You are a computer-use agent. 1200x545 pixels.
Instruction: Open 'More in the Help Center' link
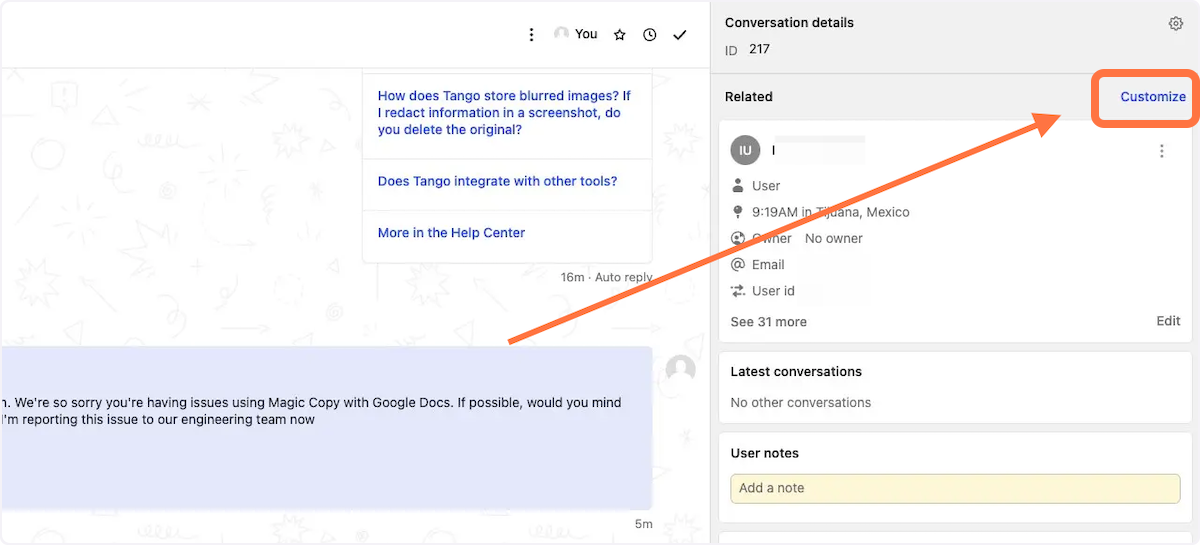[451, 233]
